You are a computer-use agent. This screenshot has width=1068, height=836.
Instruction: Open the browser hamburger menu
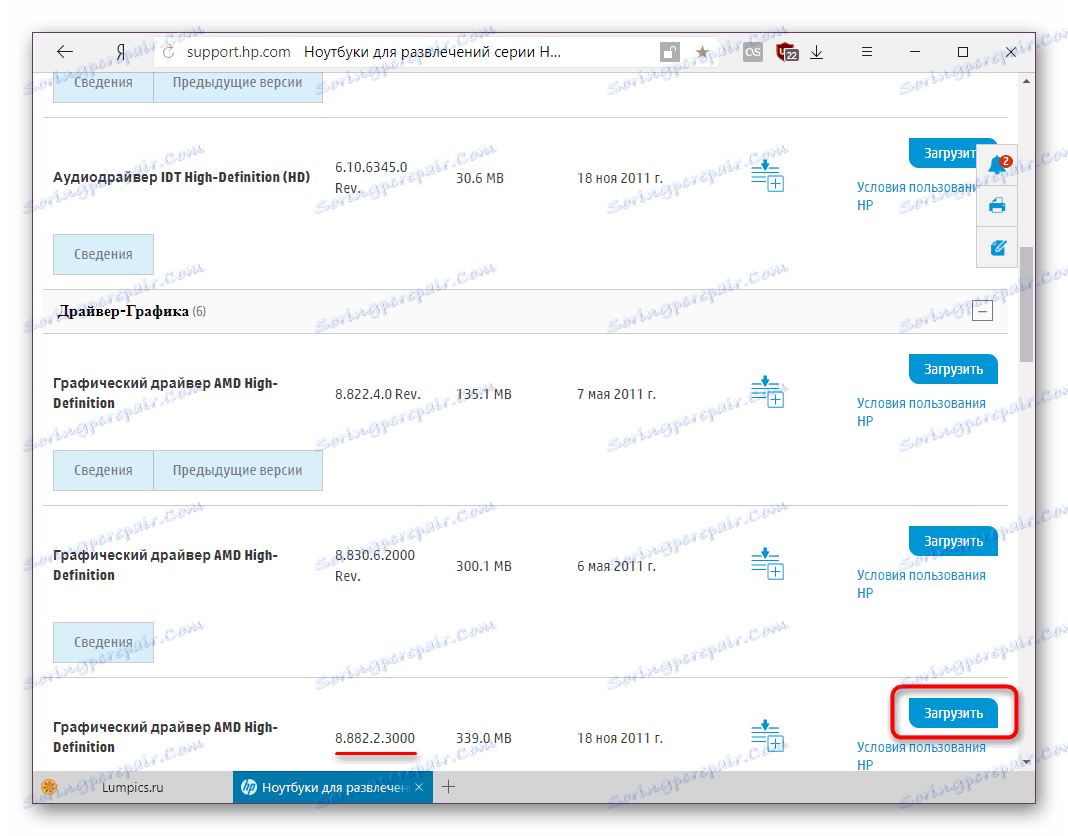tap(866, 52)
